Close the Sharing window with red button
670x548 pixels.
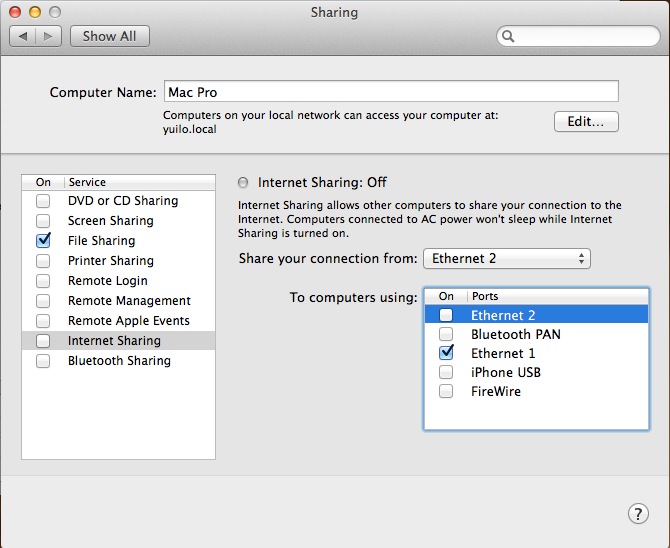(x=15, y=12)
